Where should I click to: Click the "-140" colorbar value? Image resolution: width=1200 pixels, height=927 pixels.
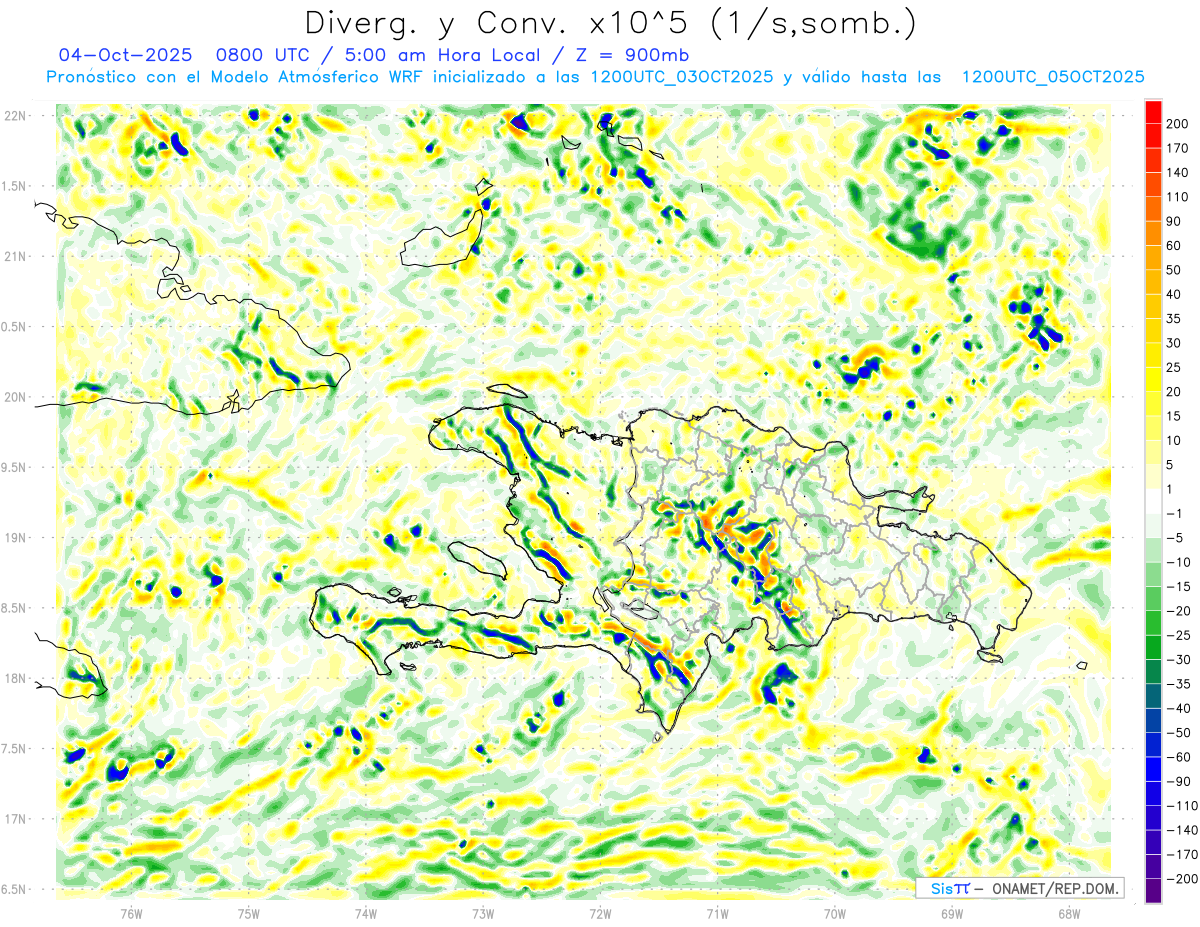point(1184,830)
